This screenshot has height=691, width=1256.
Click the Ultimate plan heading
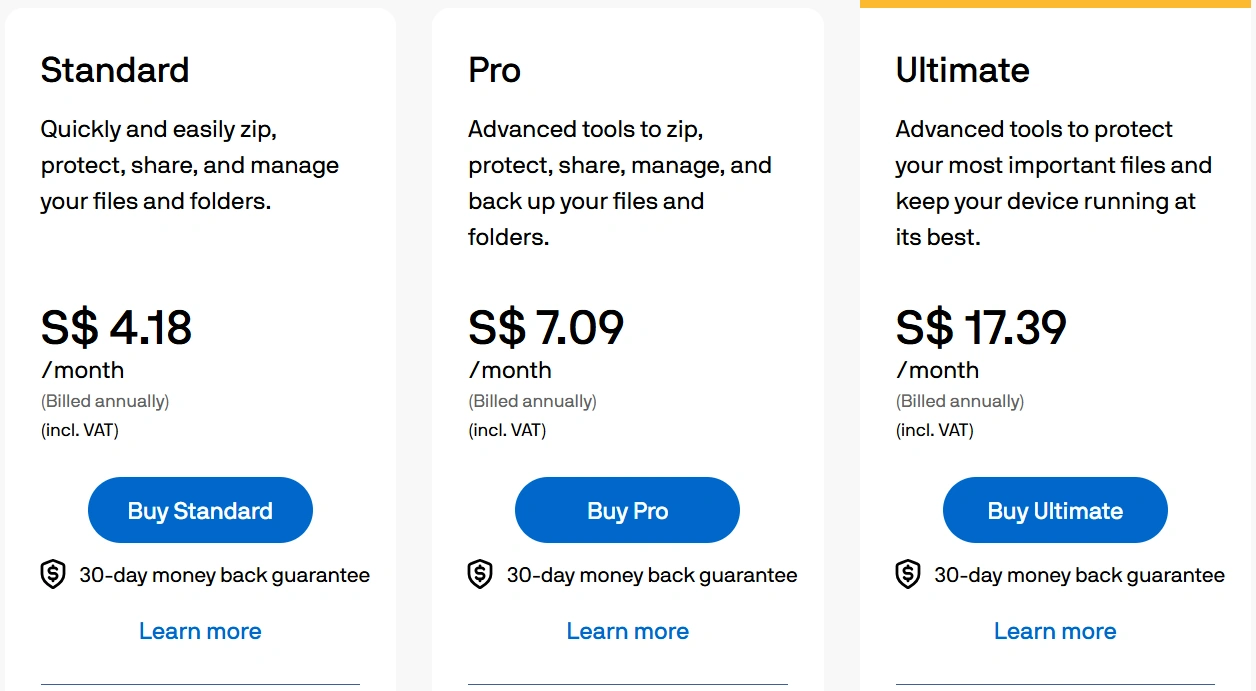point(962,70)
